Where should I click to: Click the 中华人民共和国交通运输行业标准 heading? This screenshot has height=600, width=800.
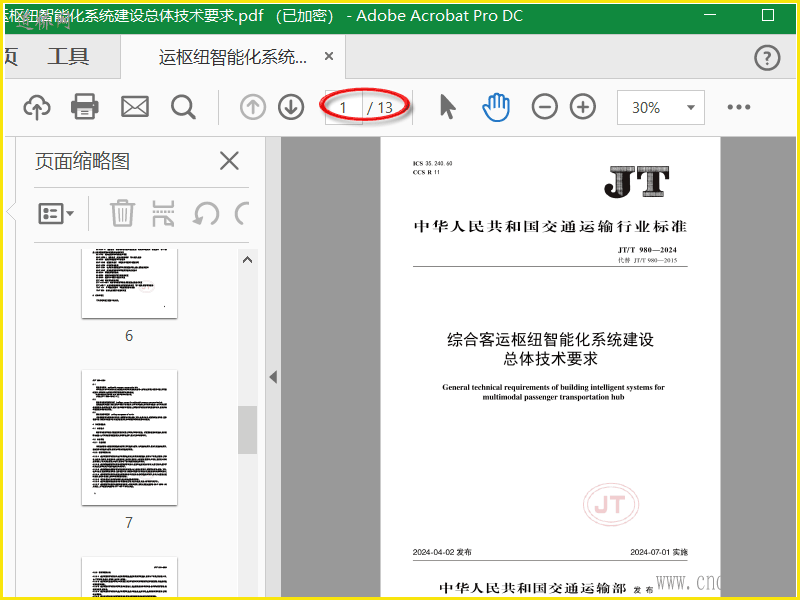coord(551,226)
